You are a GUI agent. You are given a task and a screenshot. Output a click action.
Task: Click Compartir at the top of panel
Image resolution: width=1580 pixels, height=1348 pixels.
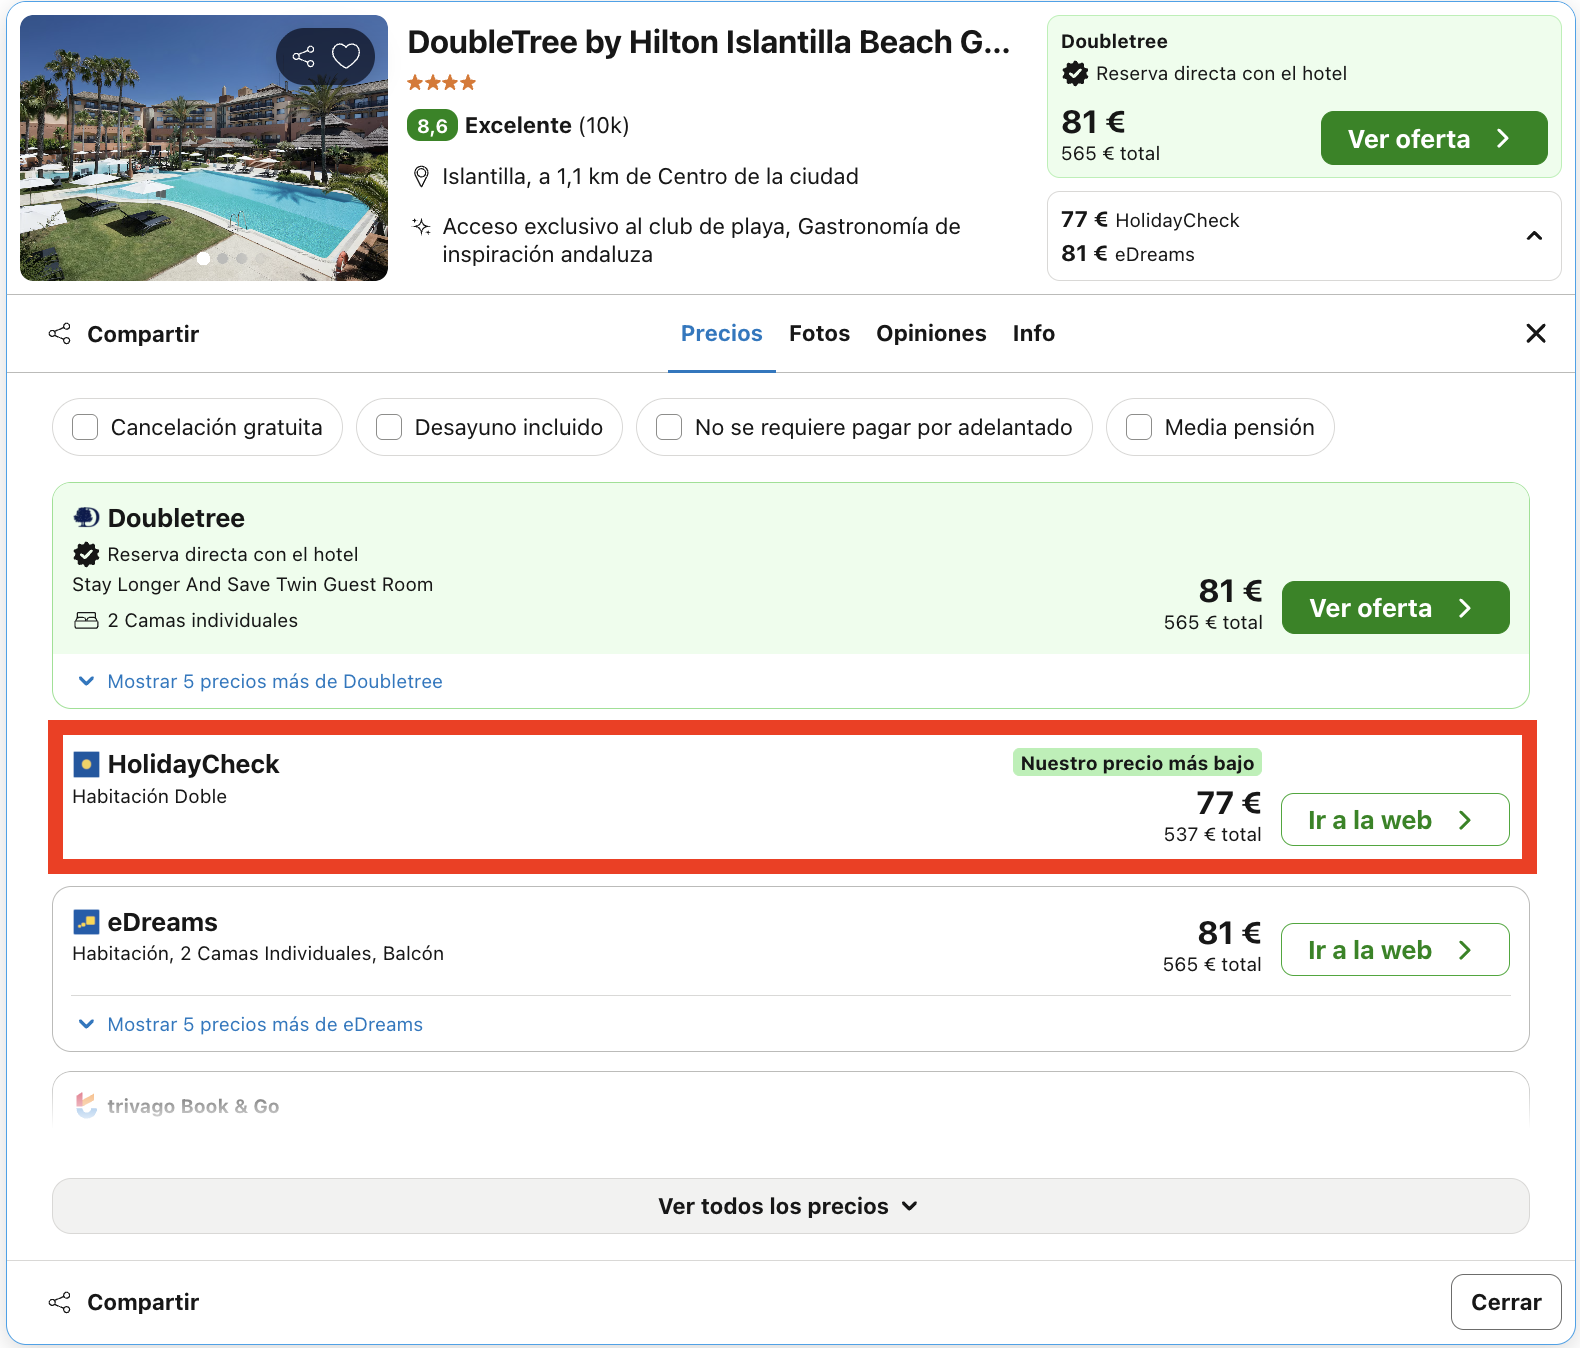tap(143, 334)
